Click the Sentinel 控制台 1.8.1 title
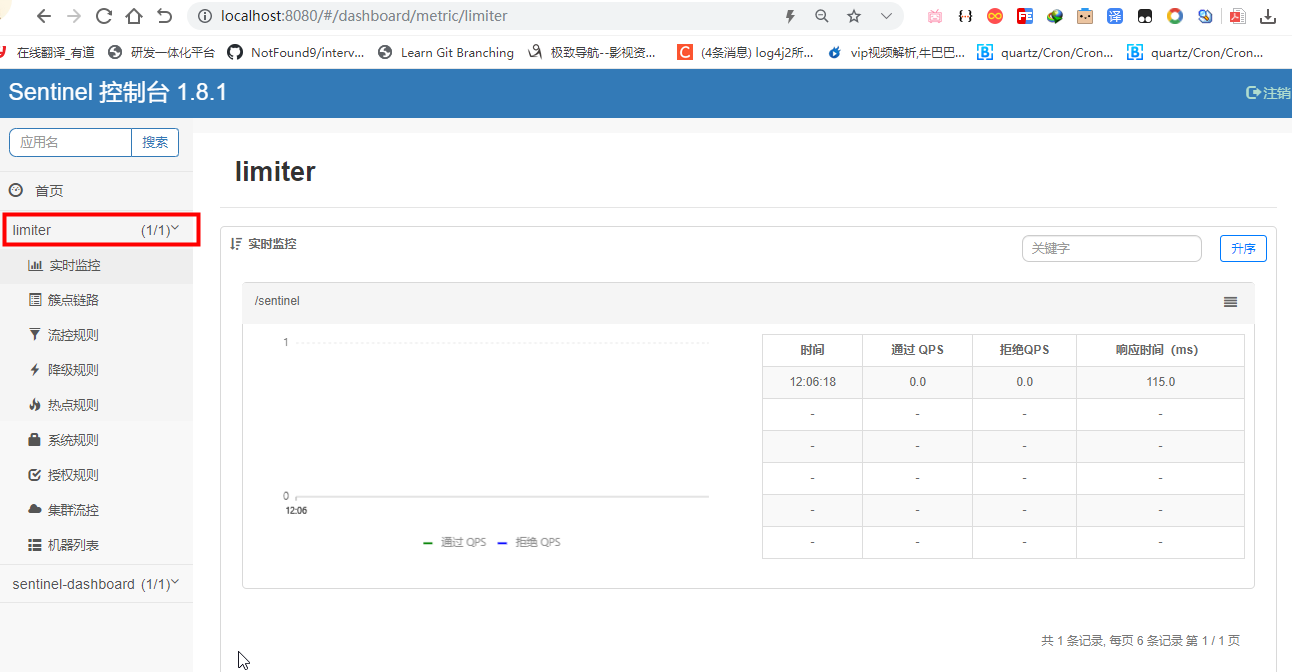The height and width of the screenshot is (672, 1292). (x=118, y=93)
